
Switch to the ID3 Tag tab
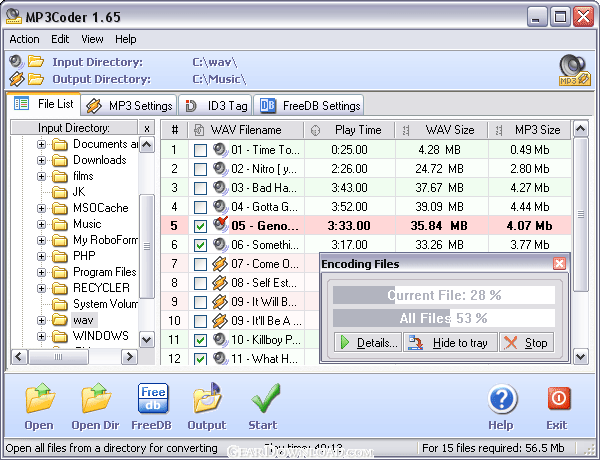215,106
